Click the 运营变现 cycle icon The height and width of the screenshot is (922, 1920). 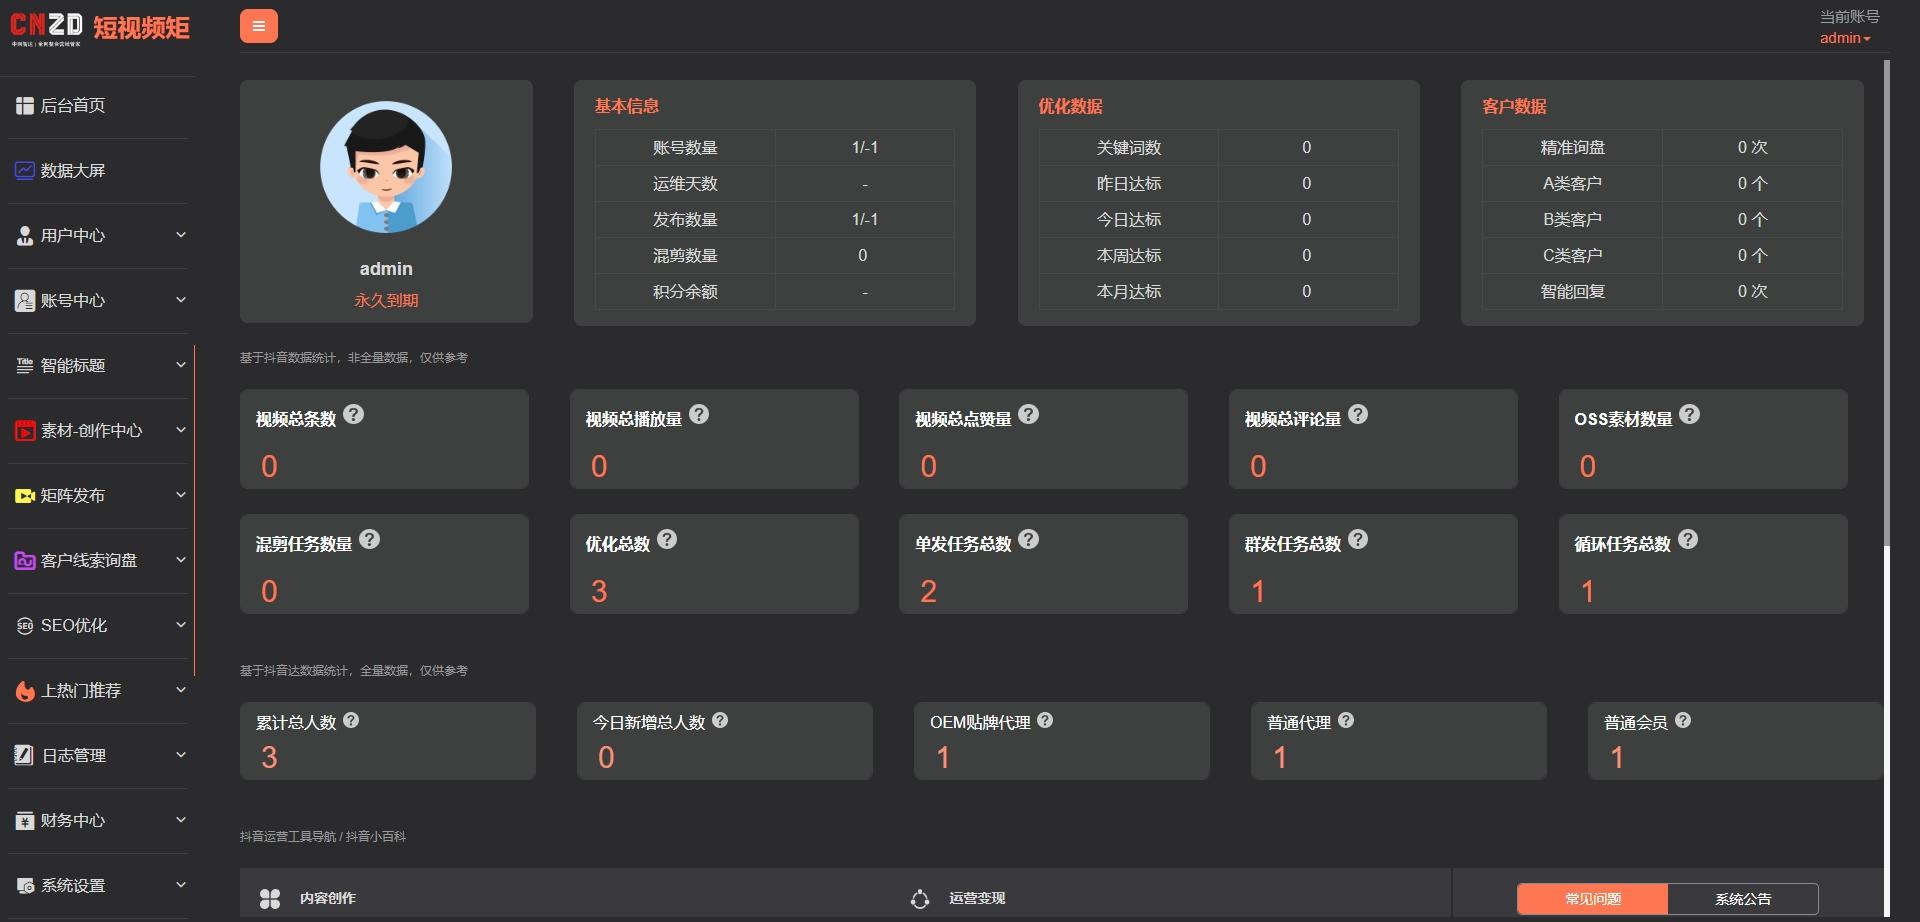[x=920, y=899]
